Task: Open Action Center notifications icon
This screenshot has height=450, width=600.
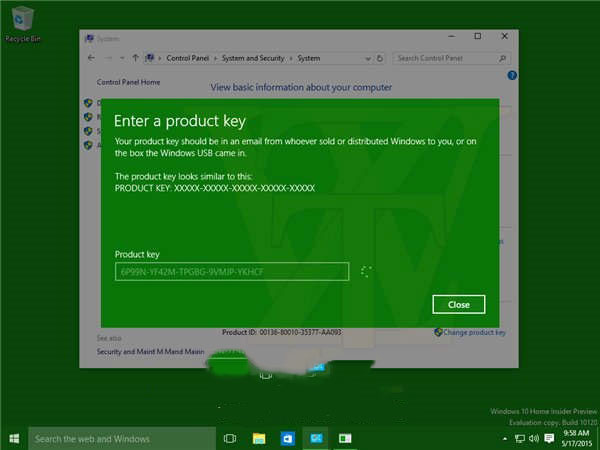Action: [549, 438]
